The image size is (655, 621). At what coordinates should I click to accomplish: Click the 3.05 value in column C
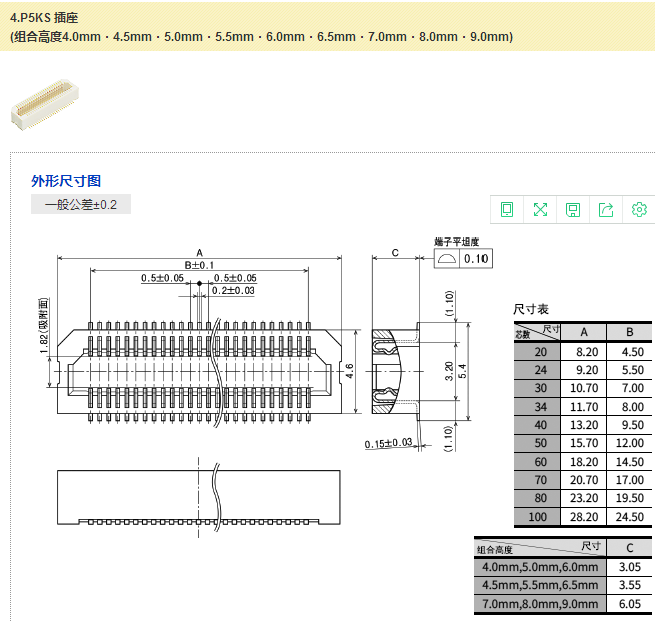(629, 567)
